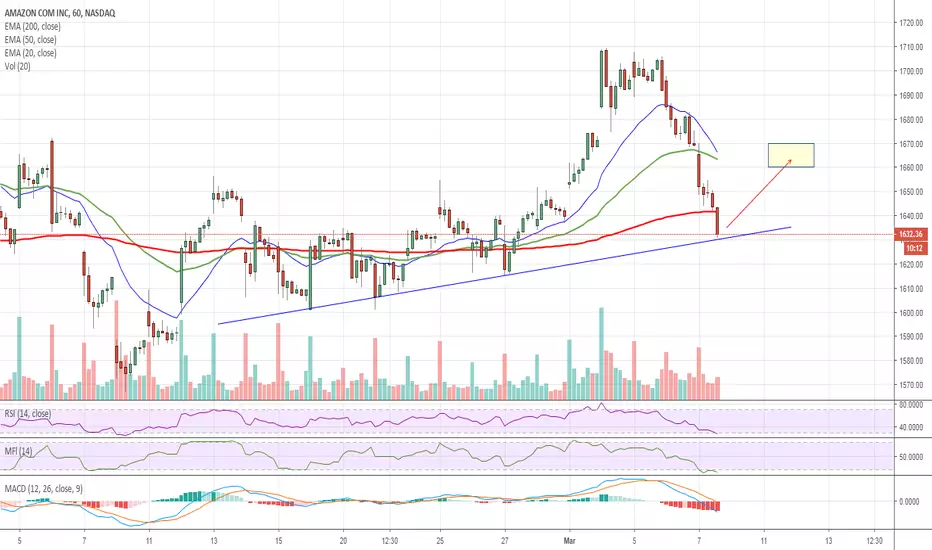Click the RSI 80.0000 scale value
This screenshot has height=550, width=932.
(x=911, y=404)
